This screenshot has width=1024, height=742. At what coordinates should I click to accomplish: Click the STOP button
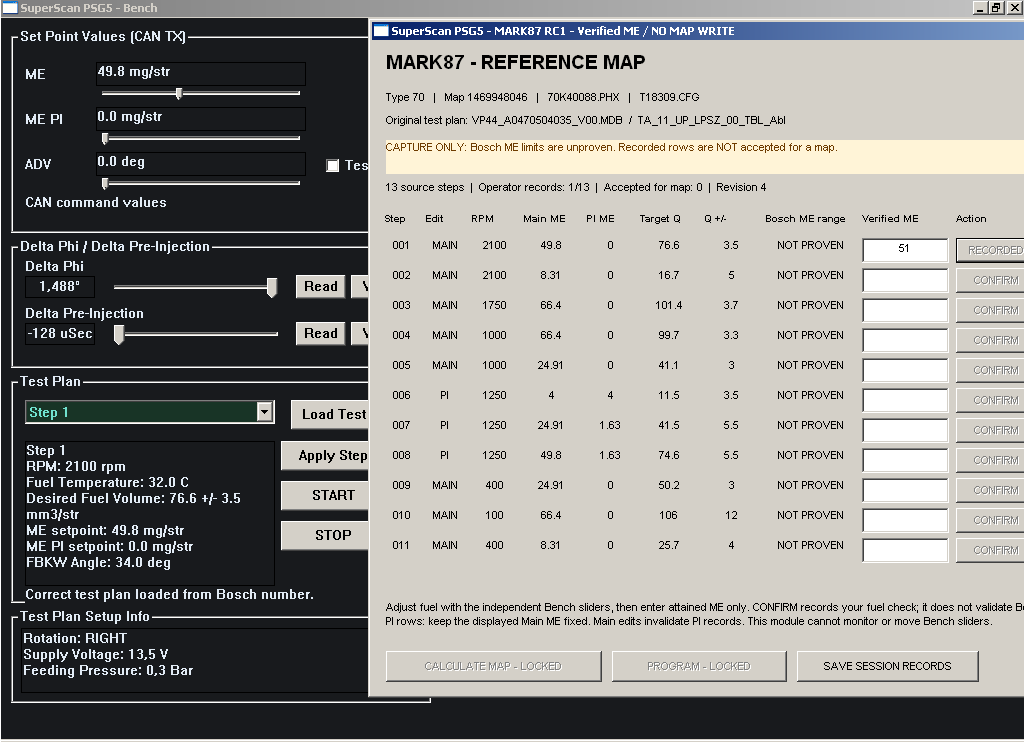pos(326,535)
